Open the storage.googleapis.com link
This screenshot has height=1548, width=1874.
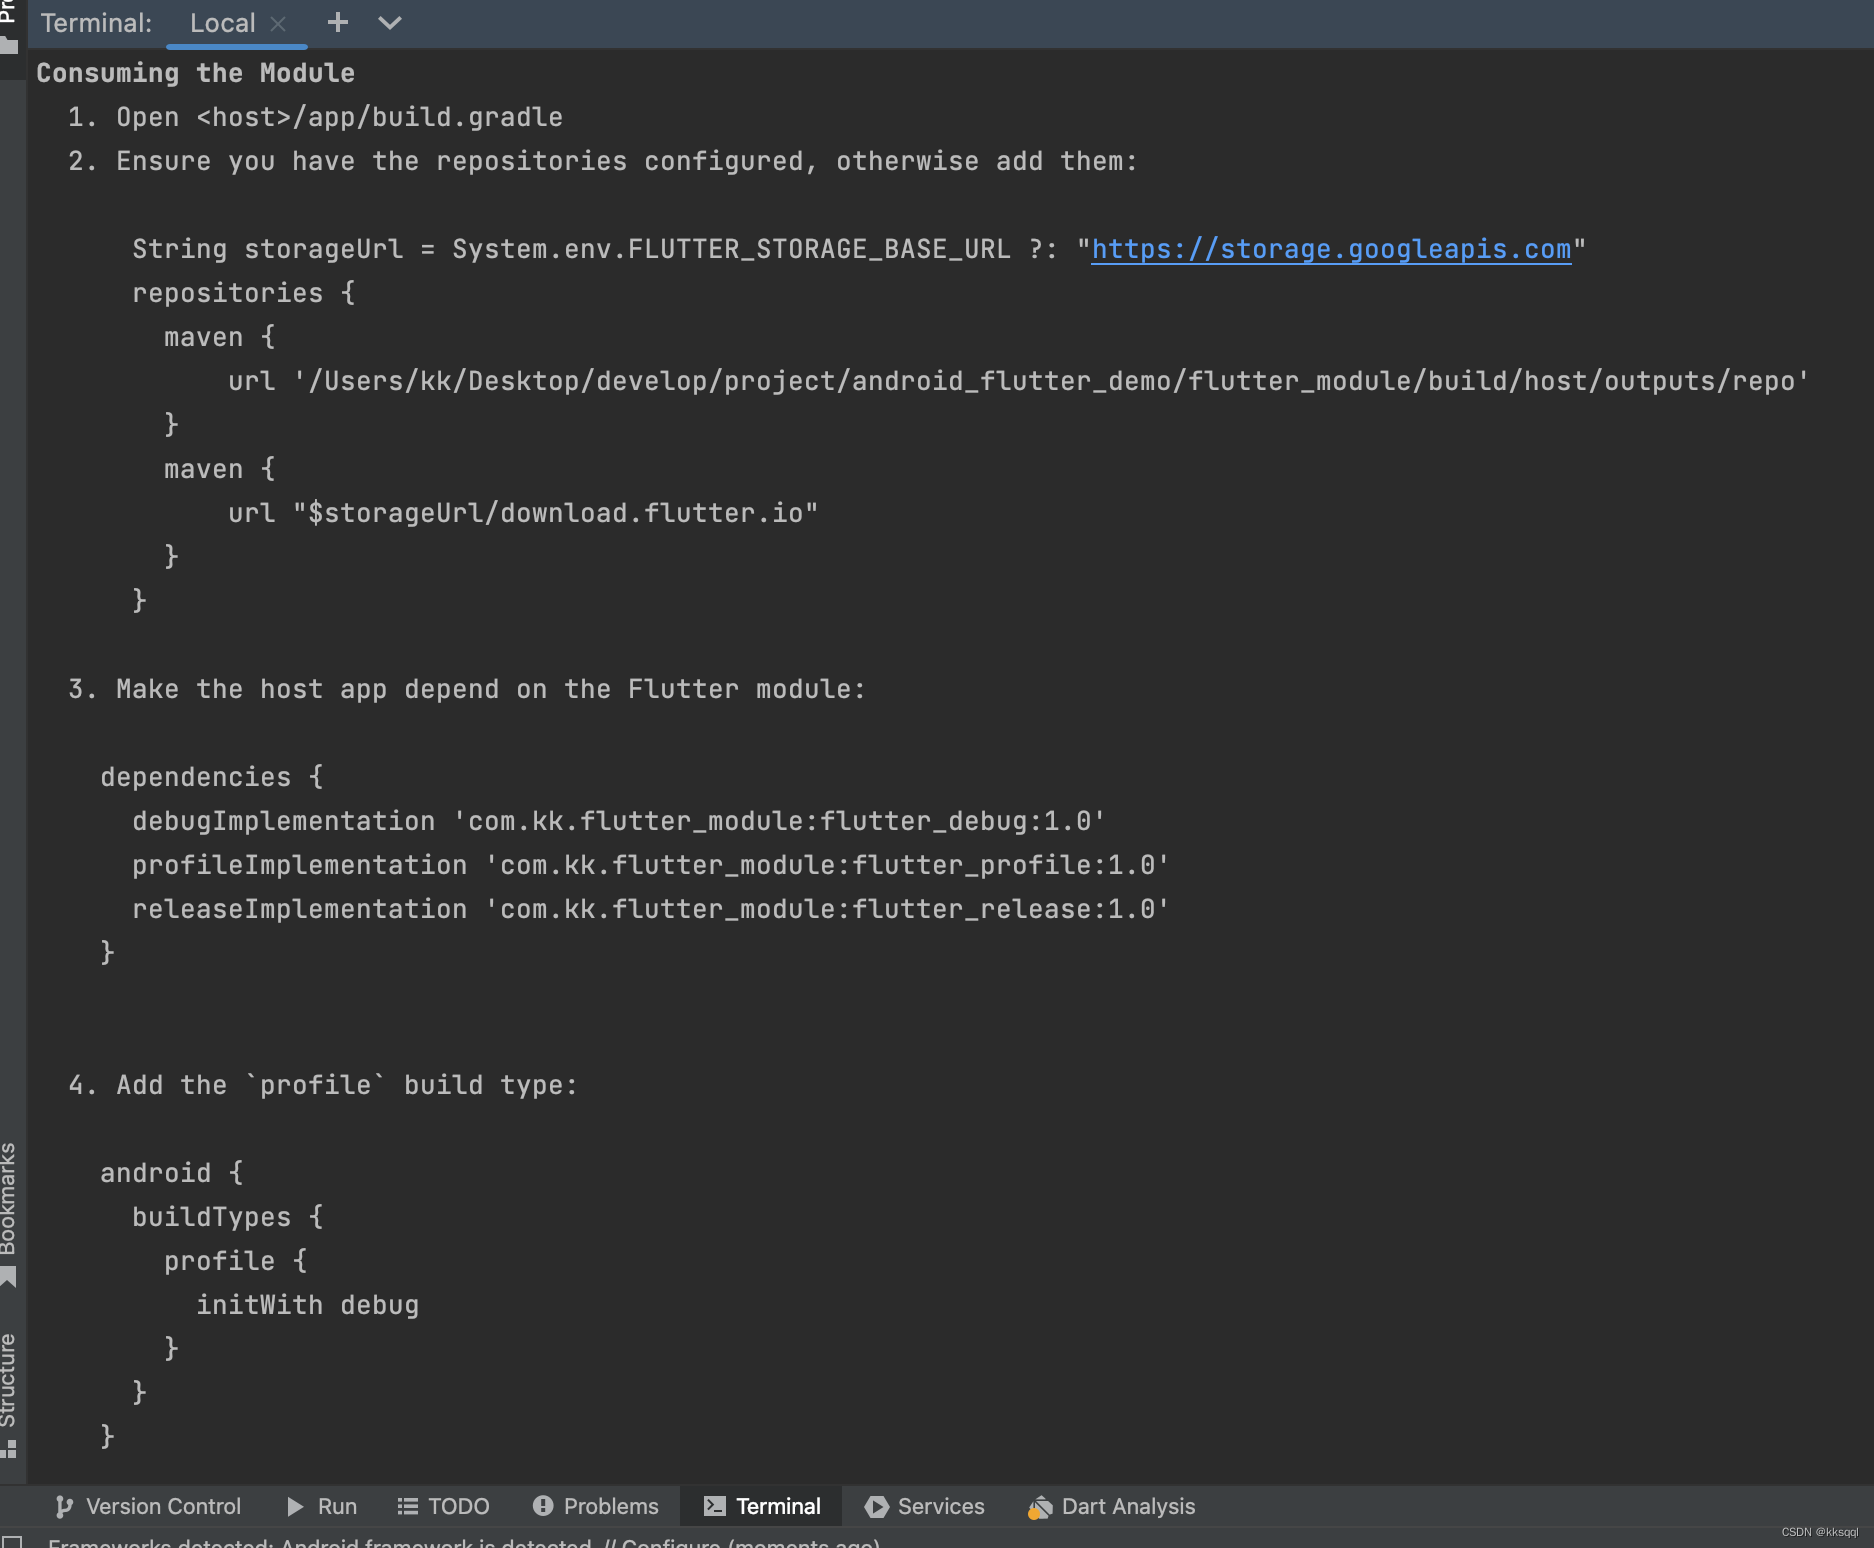pos(1331,249)
